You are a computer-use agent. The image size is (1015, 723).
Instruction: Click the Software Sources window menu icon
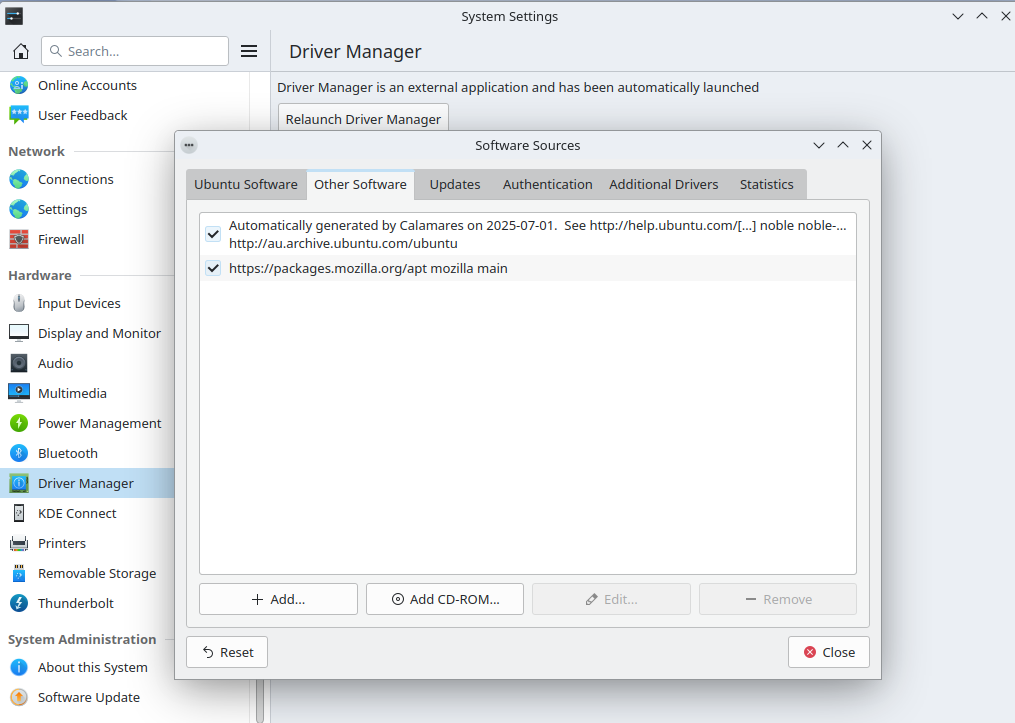coord(189,145)
